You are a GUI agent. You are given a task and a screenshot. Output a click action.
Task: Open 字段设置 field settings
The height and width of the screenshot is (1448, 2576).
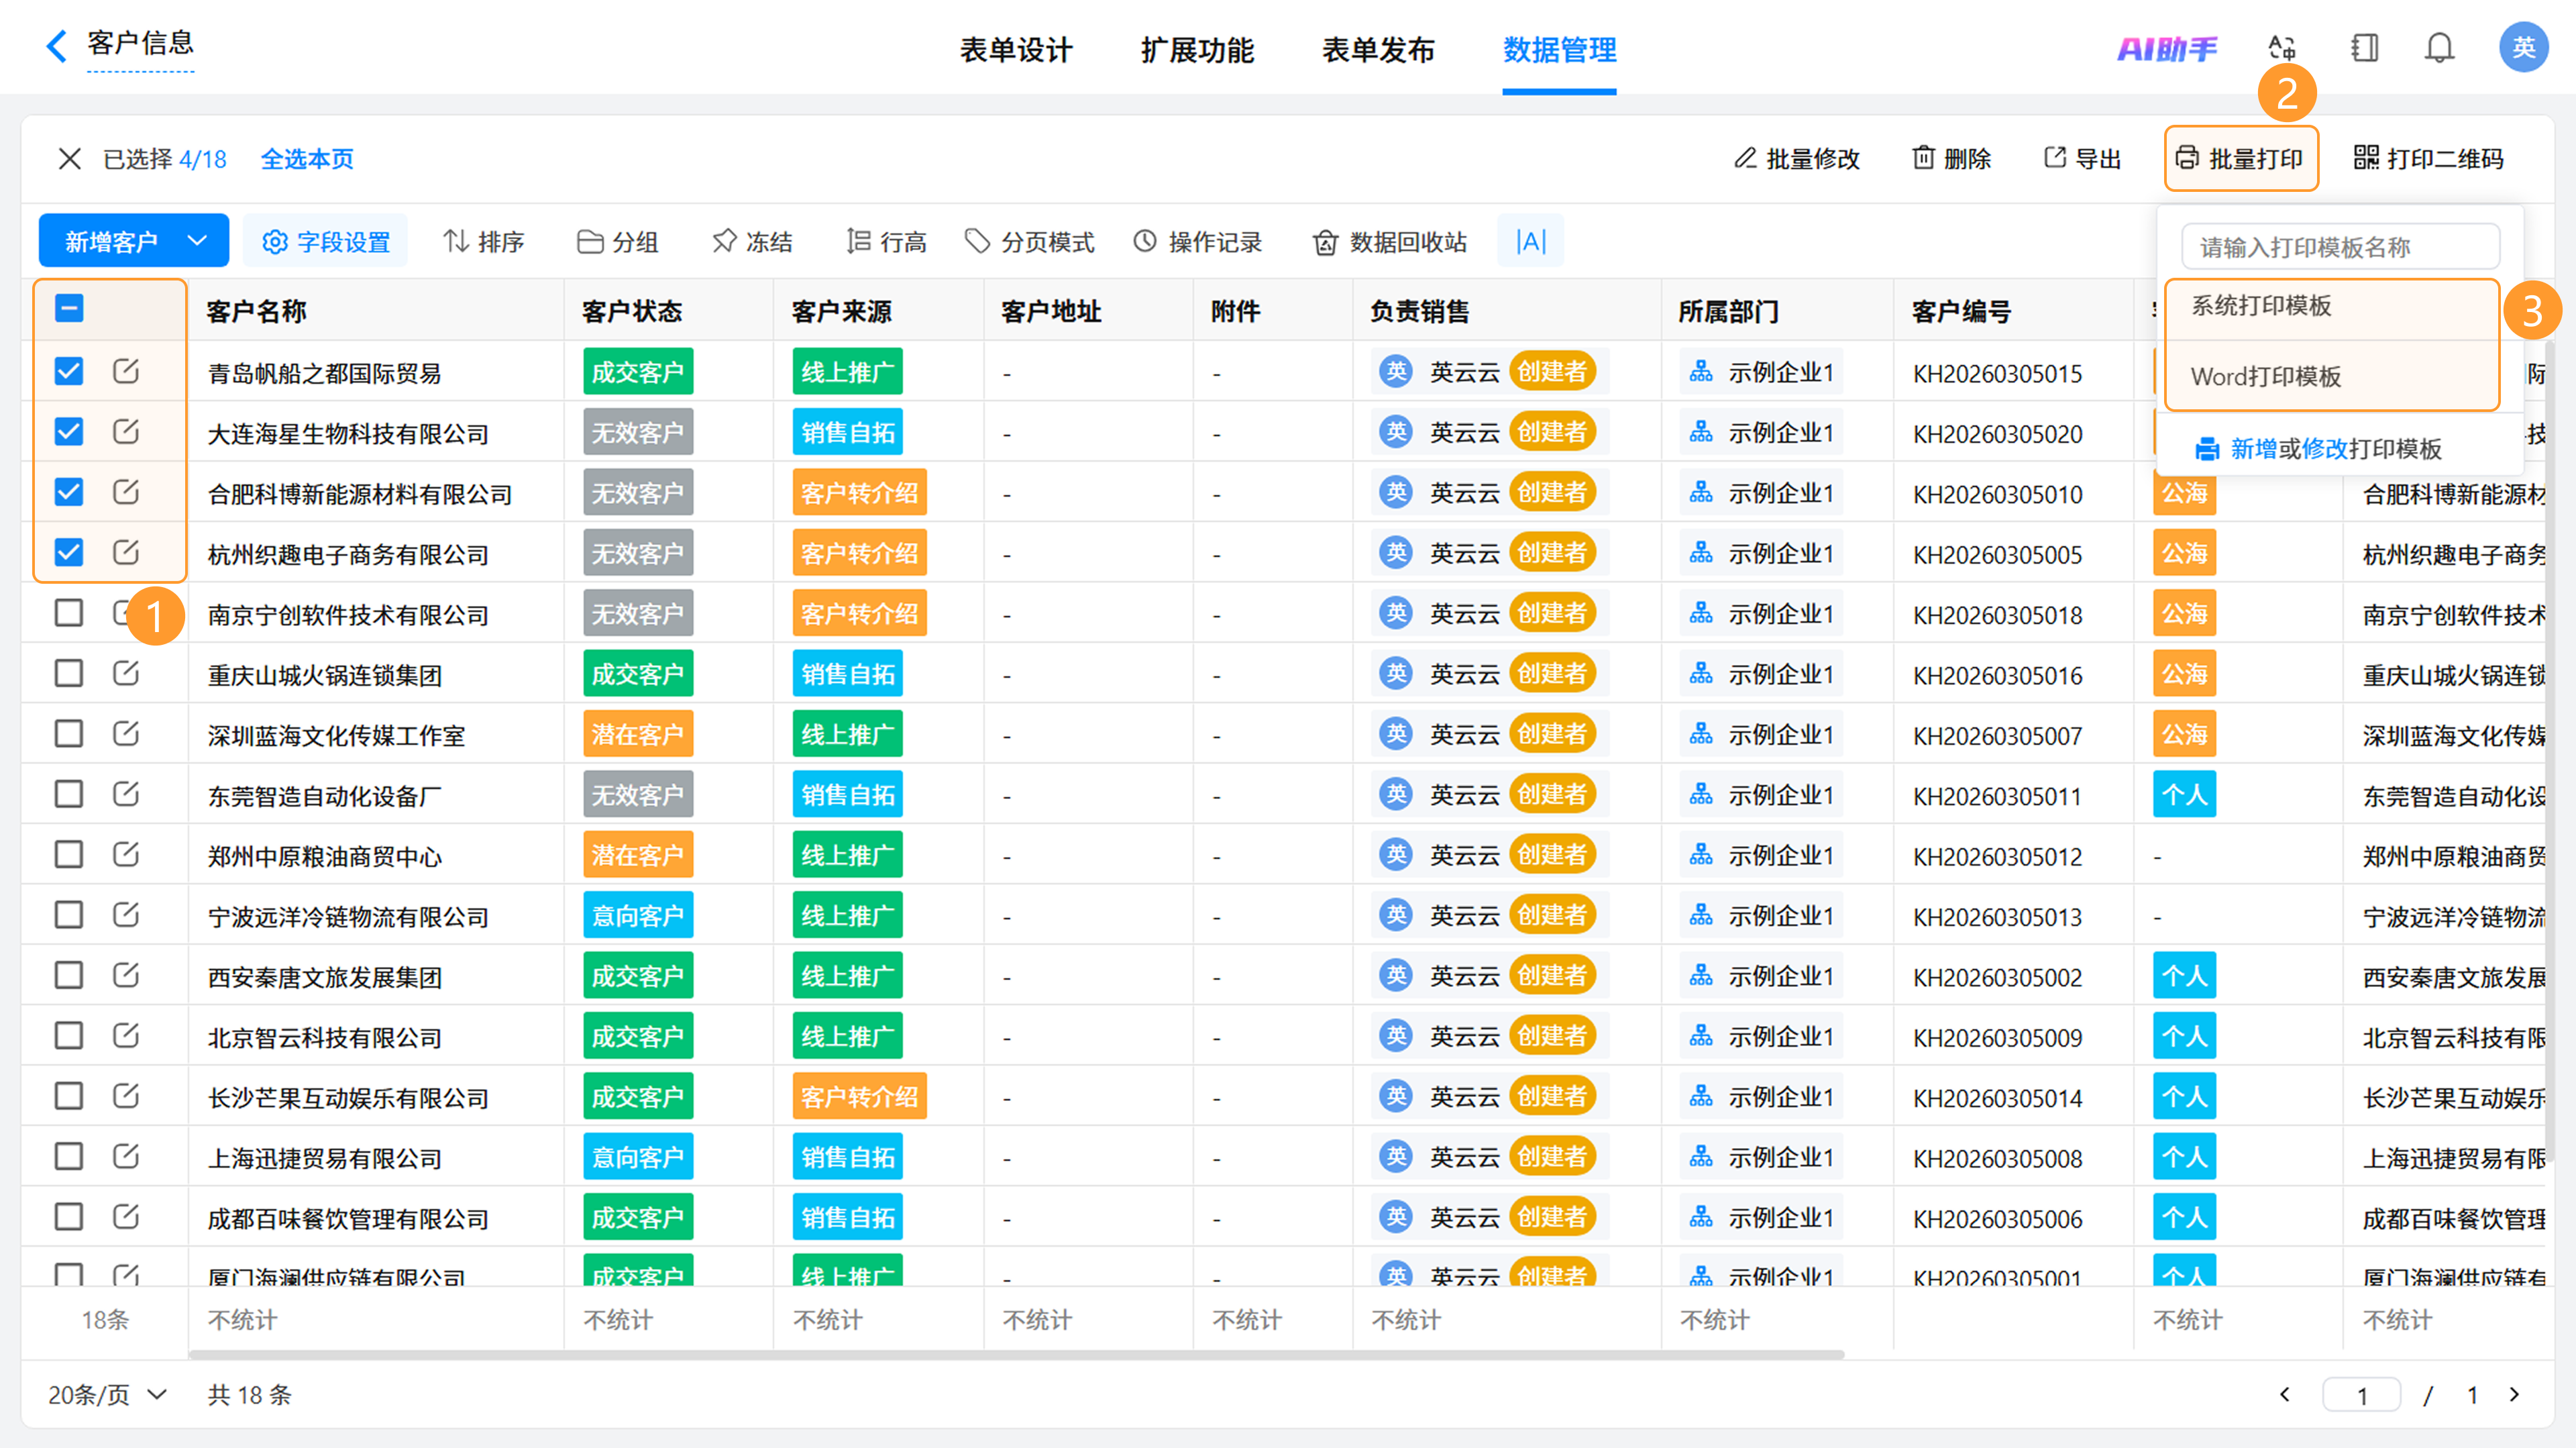(326, 242)
